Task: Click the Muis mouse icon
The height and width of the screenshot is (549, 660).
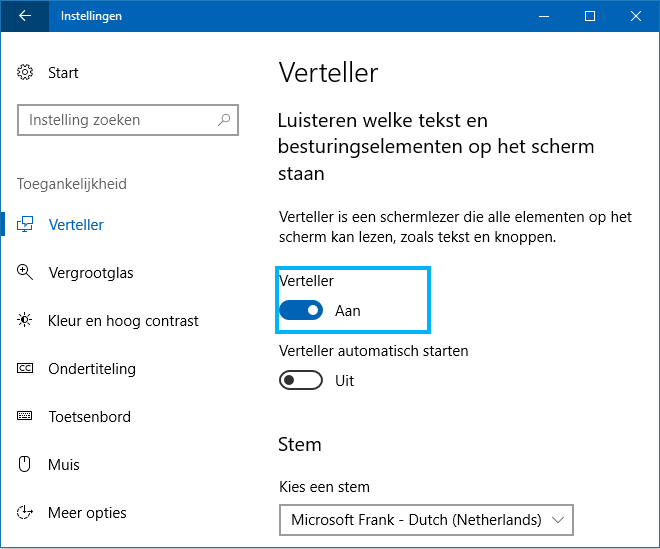Action: (25, 464)
